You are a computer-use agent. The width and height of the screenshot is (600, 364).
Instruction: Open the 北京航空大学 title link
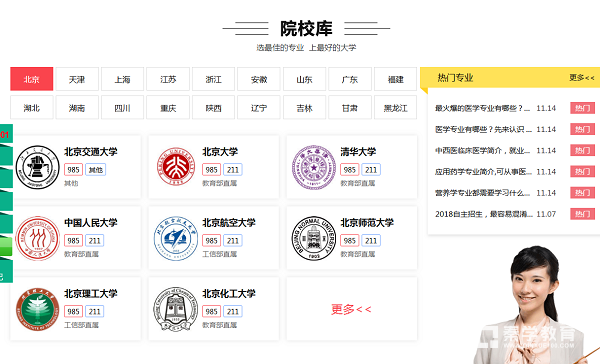point(229,222)
